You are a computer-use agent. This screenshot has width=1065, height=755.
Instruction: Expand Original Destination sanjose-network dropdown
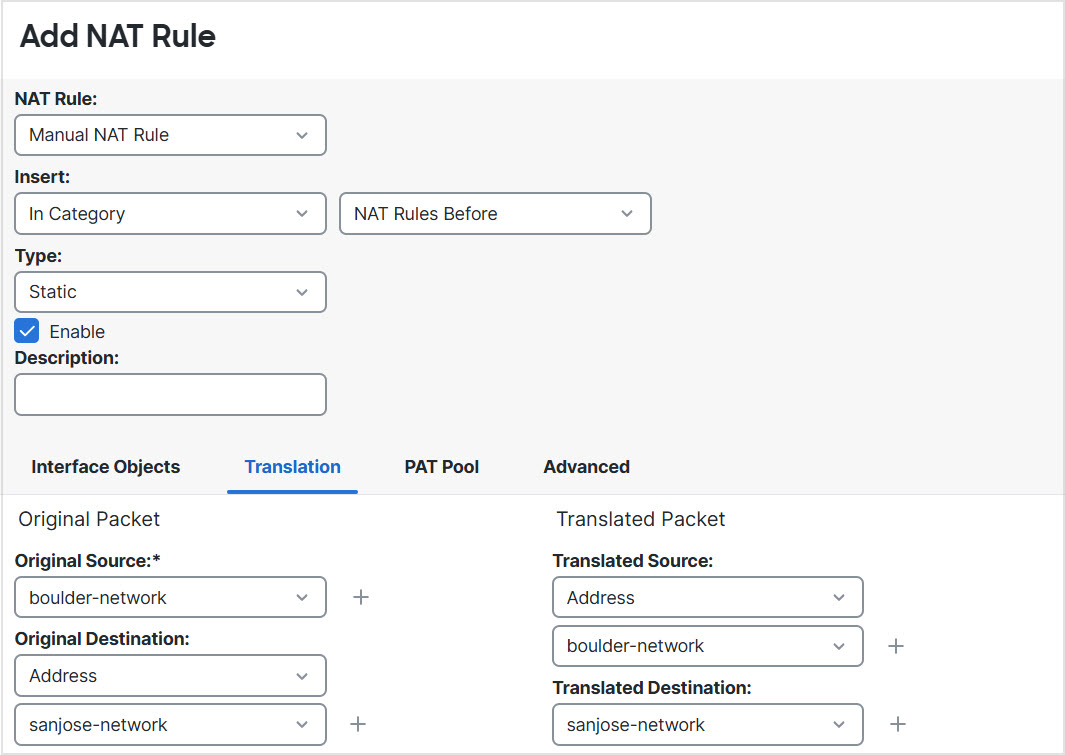170,725
